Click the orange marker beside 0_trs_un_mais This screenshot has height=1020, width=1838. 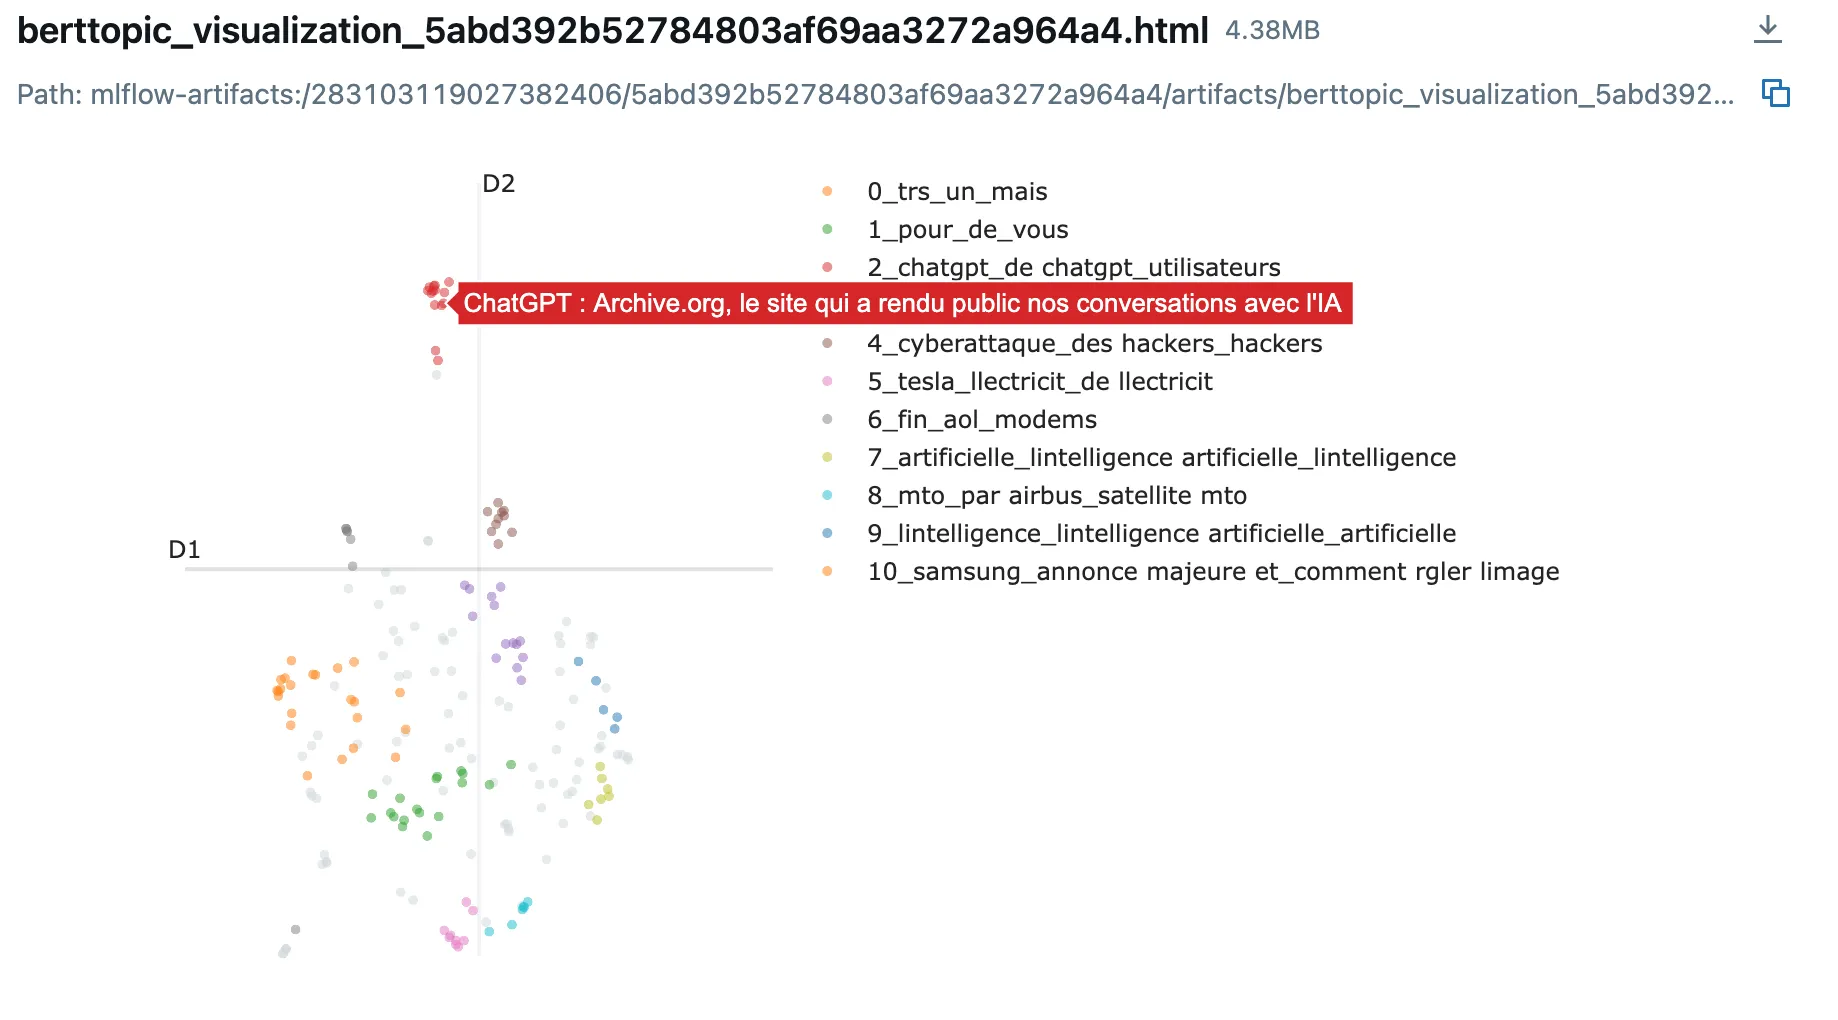(x=827, y=191)
